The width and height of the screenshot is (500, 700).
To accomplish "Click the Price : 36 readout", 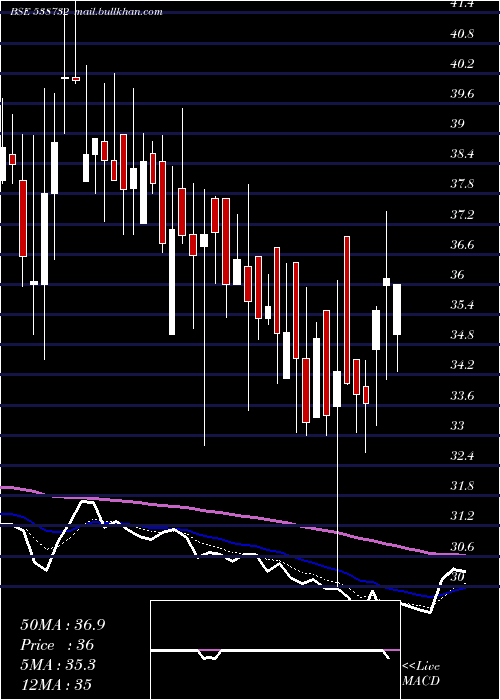I will pos(57,645).
